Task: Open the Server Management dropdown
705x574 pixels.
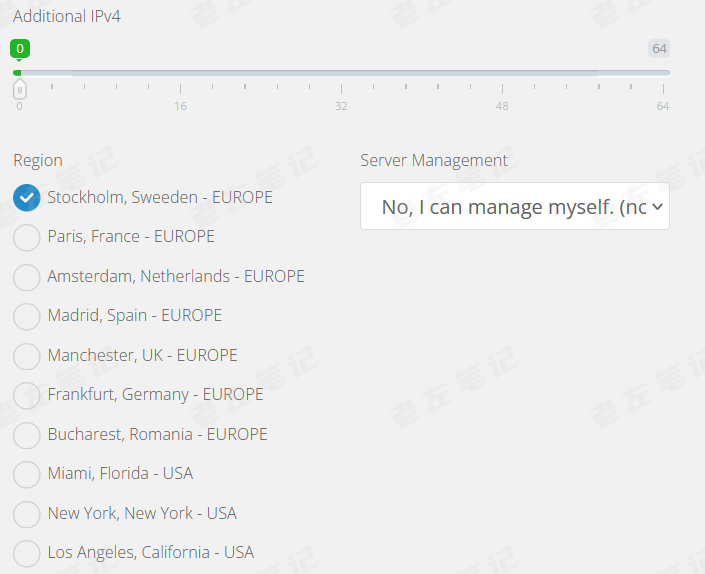Action: pos(513,207)
